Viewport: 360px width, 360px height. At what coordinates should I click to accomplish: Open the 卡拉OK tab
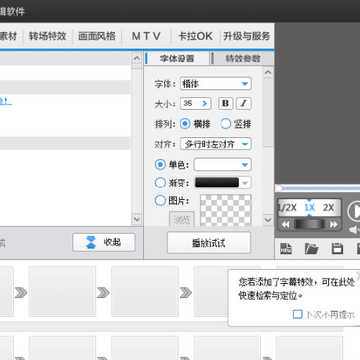tap(195, 36)
